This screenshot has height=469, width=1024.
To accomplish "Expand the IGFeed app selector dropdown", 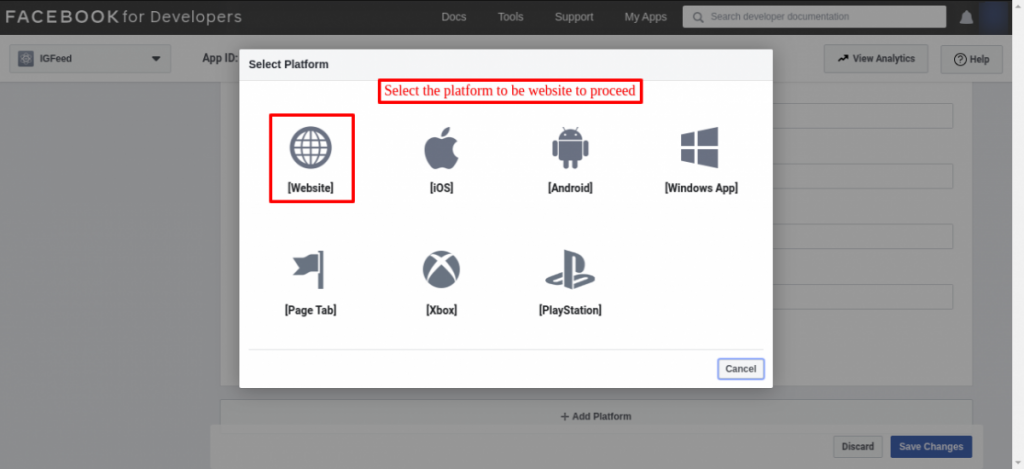I will coord(90,59).
